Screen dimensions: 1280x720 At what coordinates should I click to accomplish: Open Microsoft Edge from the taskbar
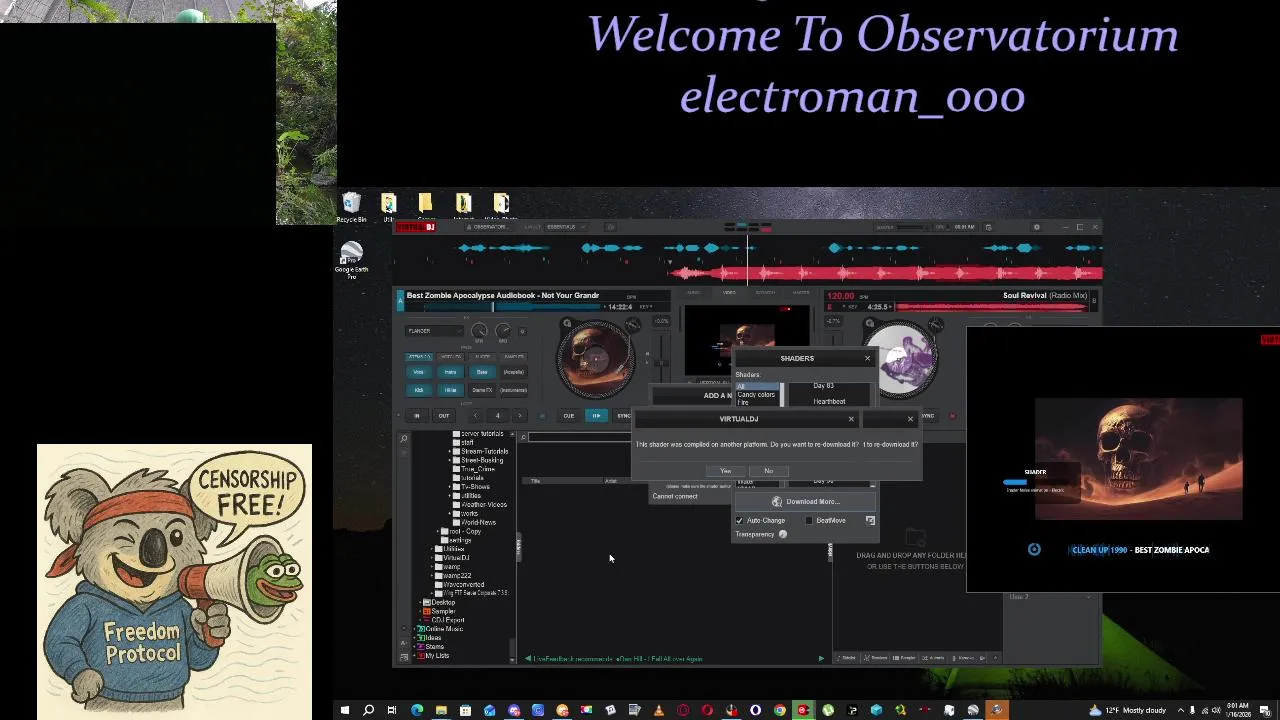pos(417,711)
